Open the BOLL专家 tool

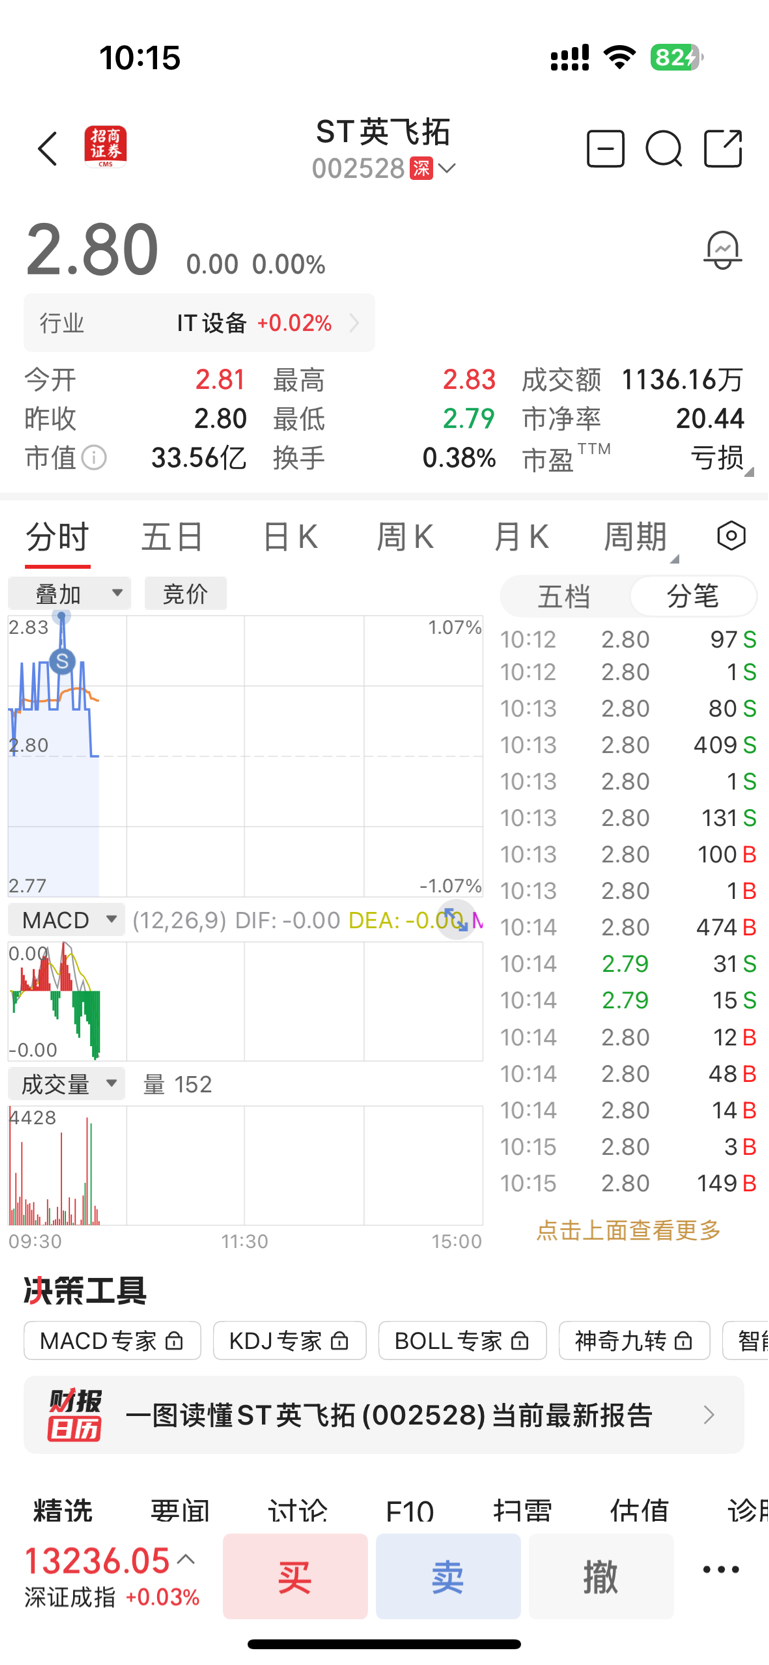463,1341
